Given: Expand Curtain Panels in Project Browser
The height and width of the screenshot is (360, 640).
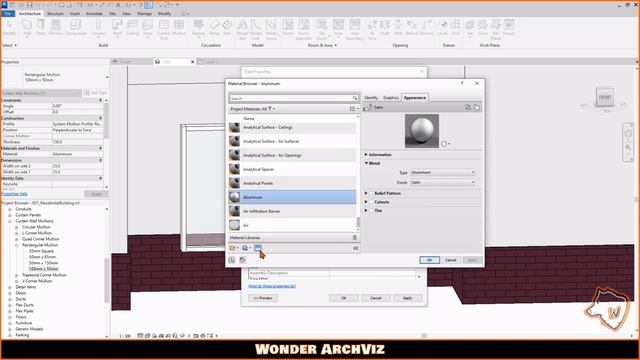Looking at the screenshot, I should (x=10, y=215).
